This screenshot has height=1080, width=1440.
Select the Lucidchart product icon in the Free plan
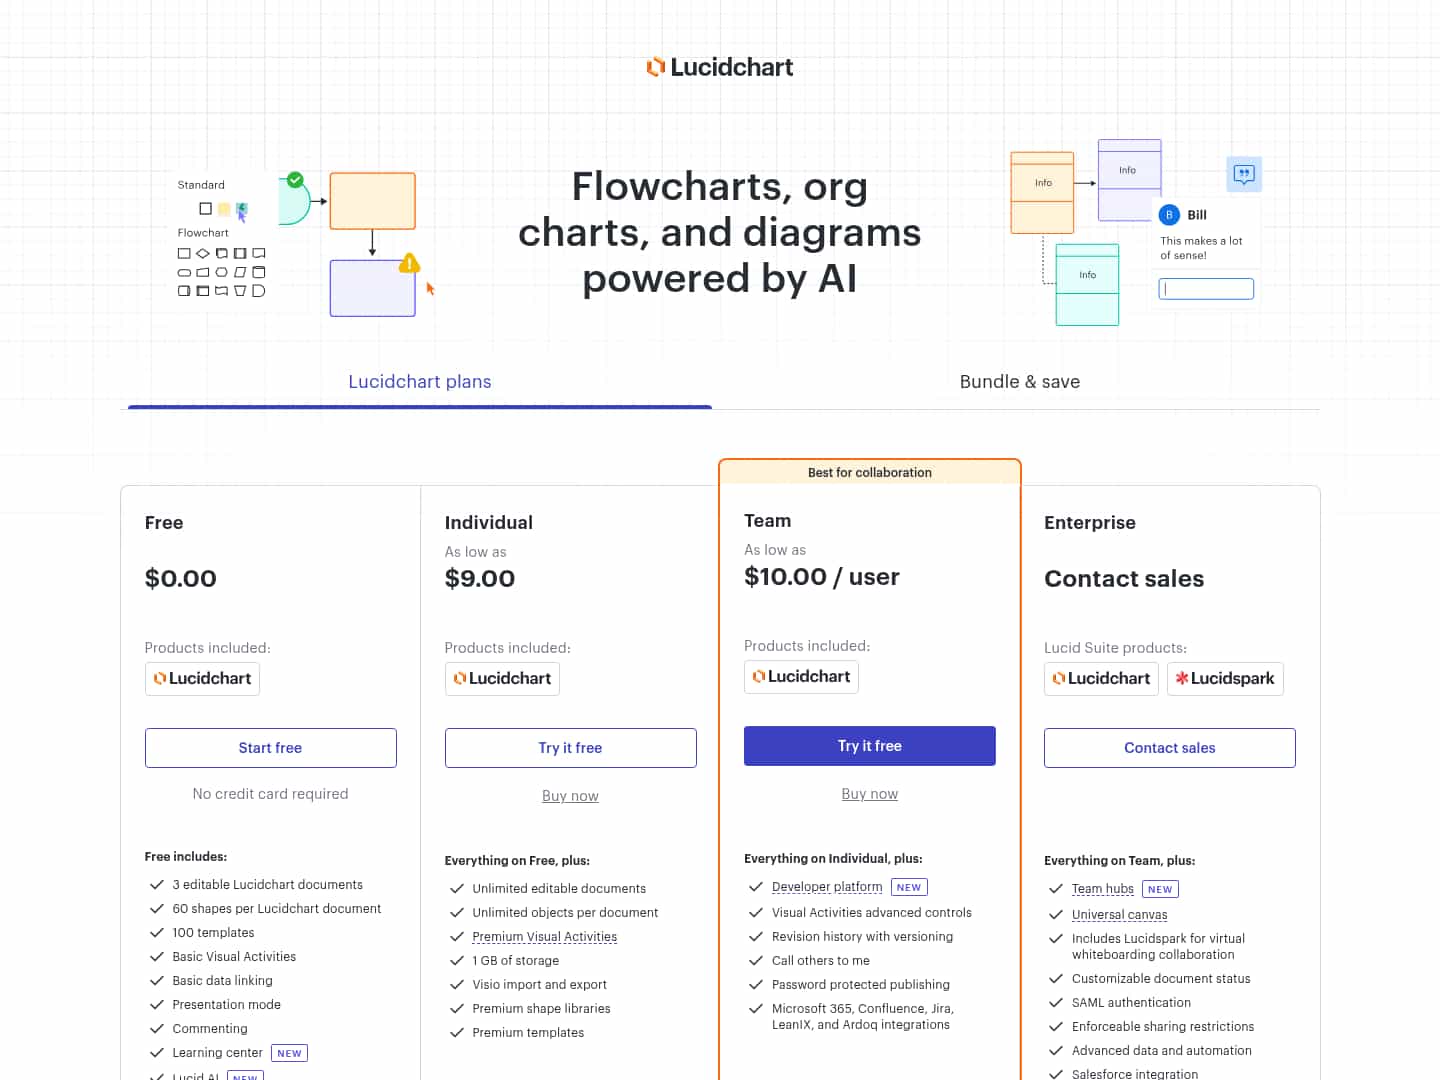tap(202, 678)
